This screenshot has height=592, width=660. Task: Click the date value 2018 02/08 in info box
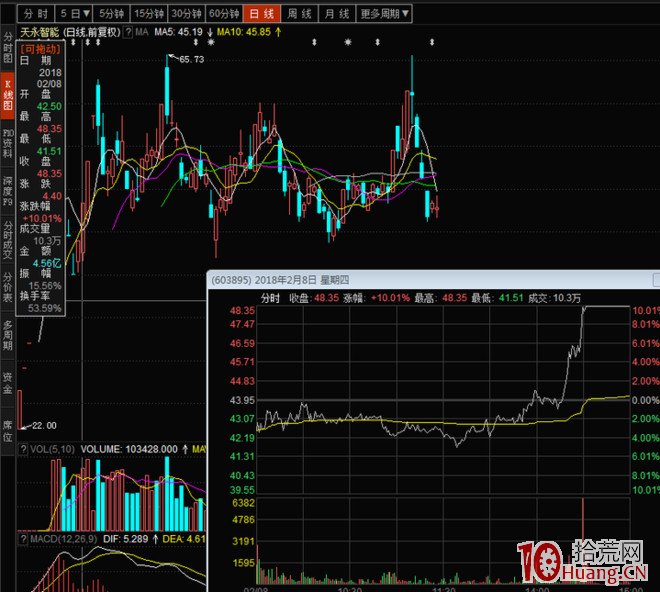tap(50, 78)
